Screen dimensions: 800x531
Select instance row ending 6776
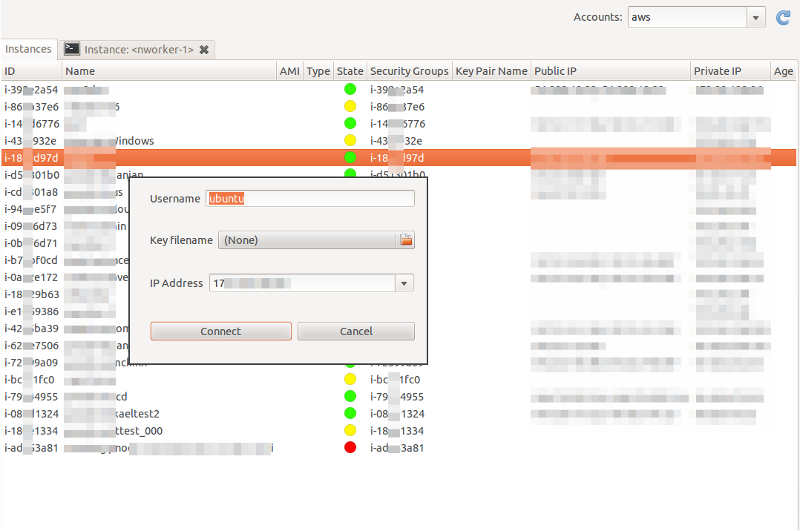click(x=398, y=124)
